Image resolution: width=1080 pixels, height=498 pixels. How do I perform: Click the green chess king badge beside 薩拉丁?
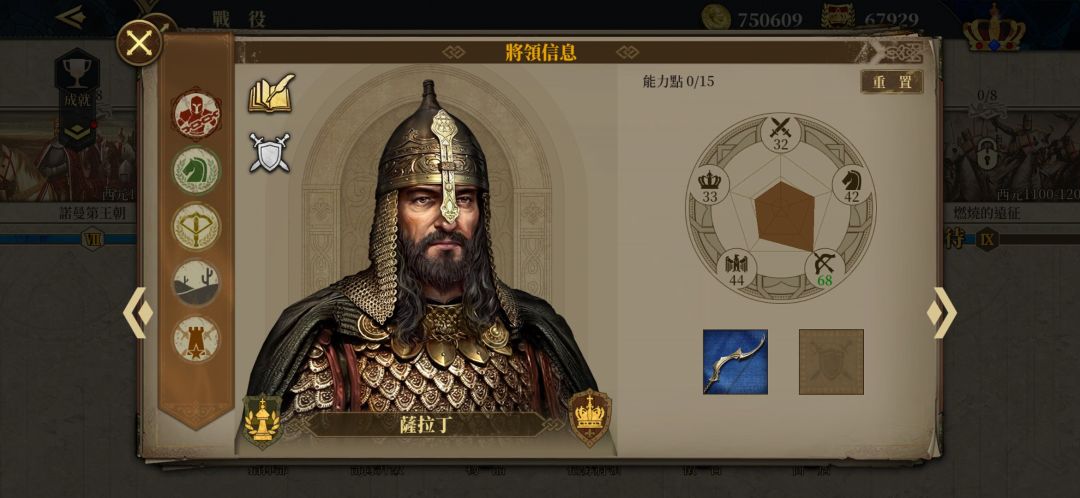(262, 420)
